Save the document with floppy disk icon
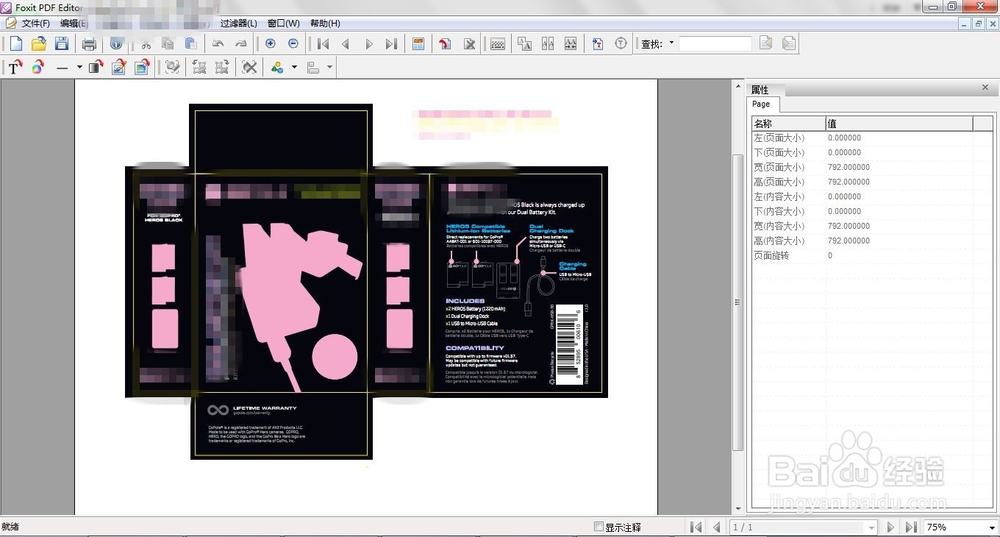1000x537 pixels. pyautogui.click(x=61, y=43)
